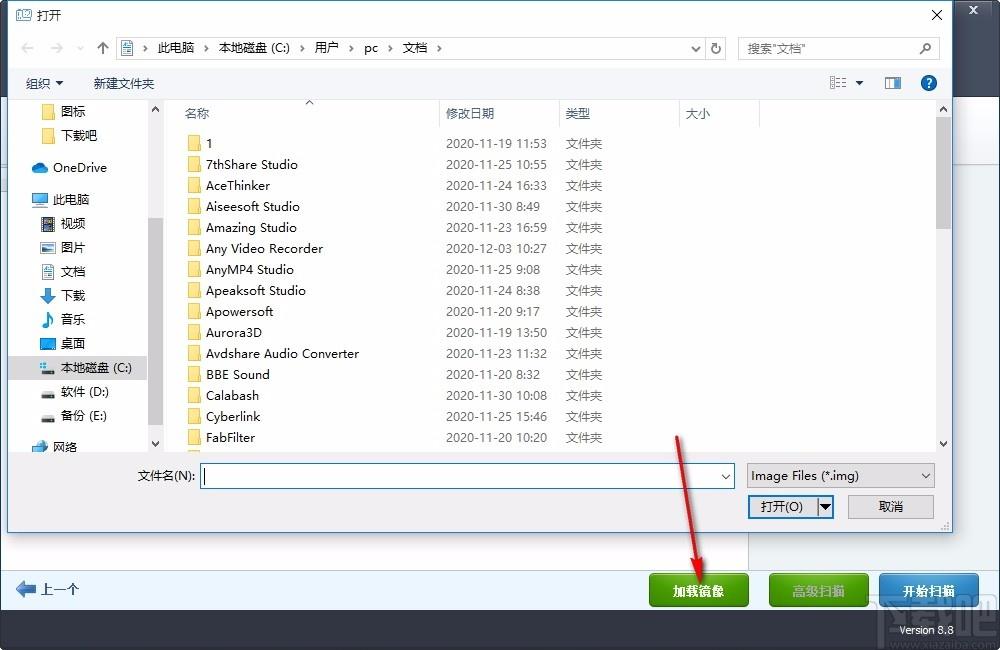Go back using the back arrow
The image size is (1000, 650).
[x=27, y=48]
